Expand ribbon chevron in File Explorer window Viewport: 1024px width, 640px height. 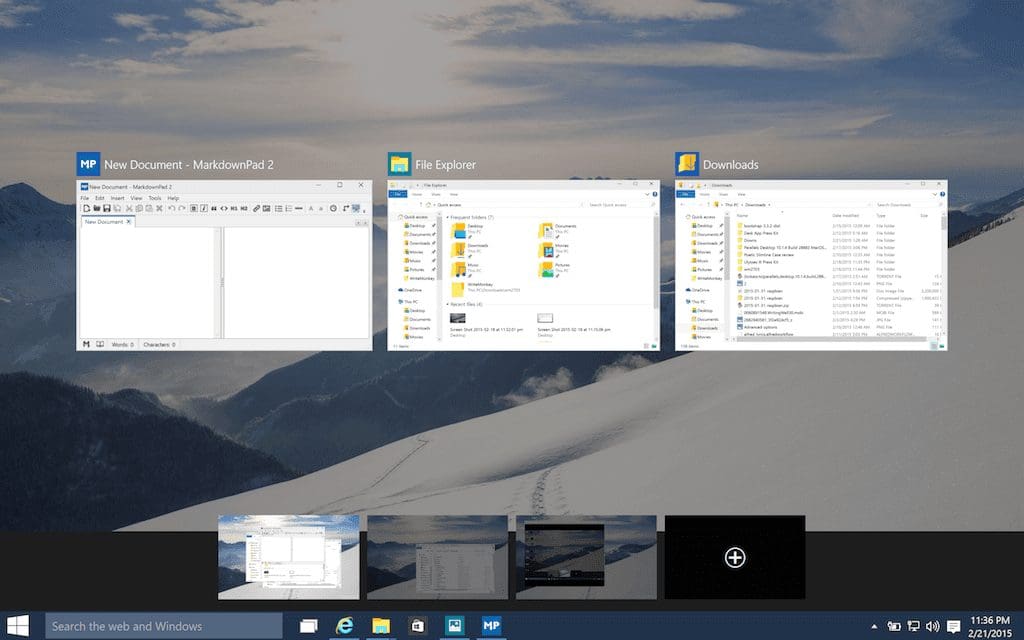point(647,194)
